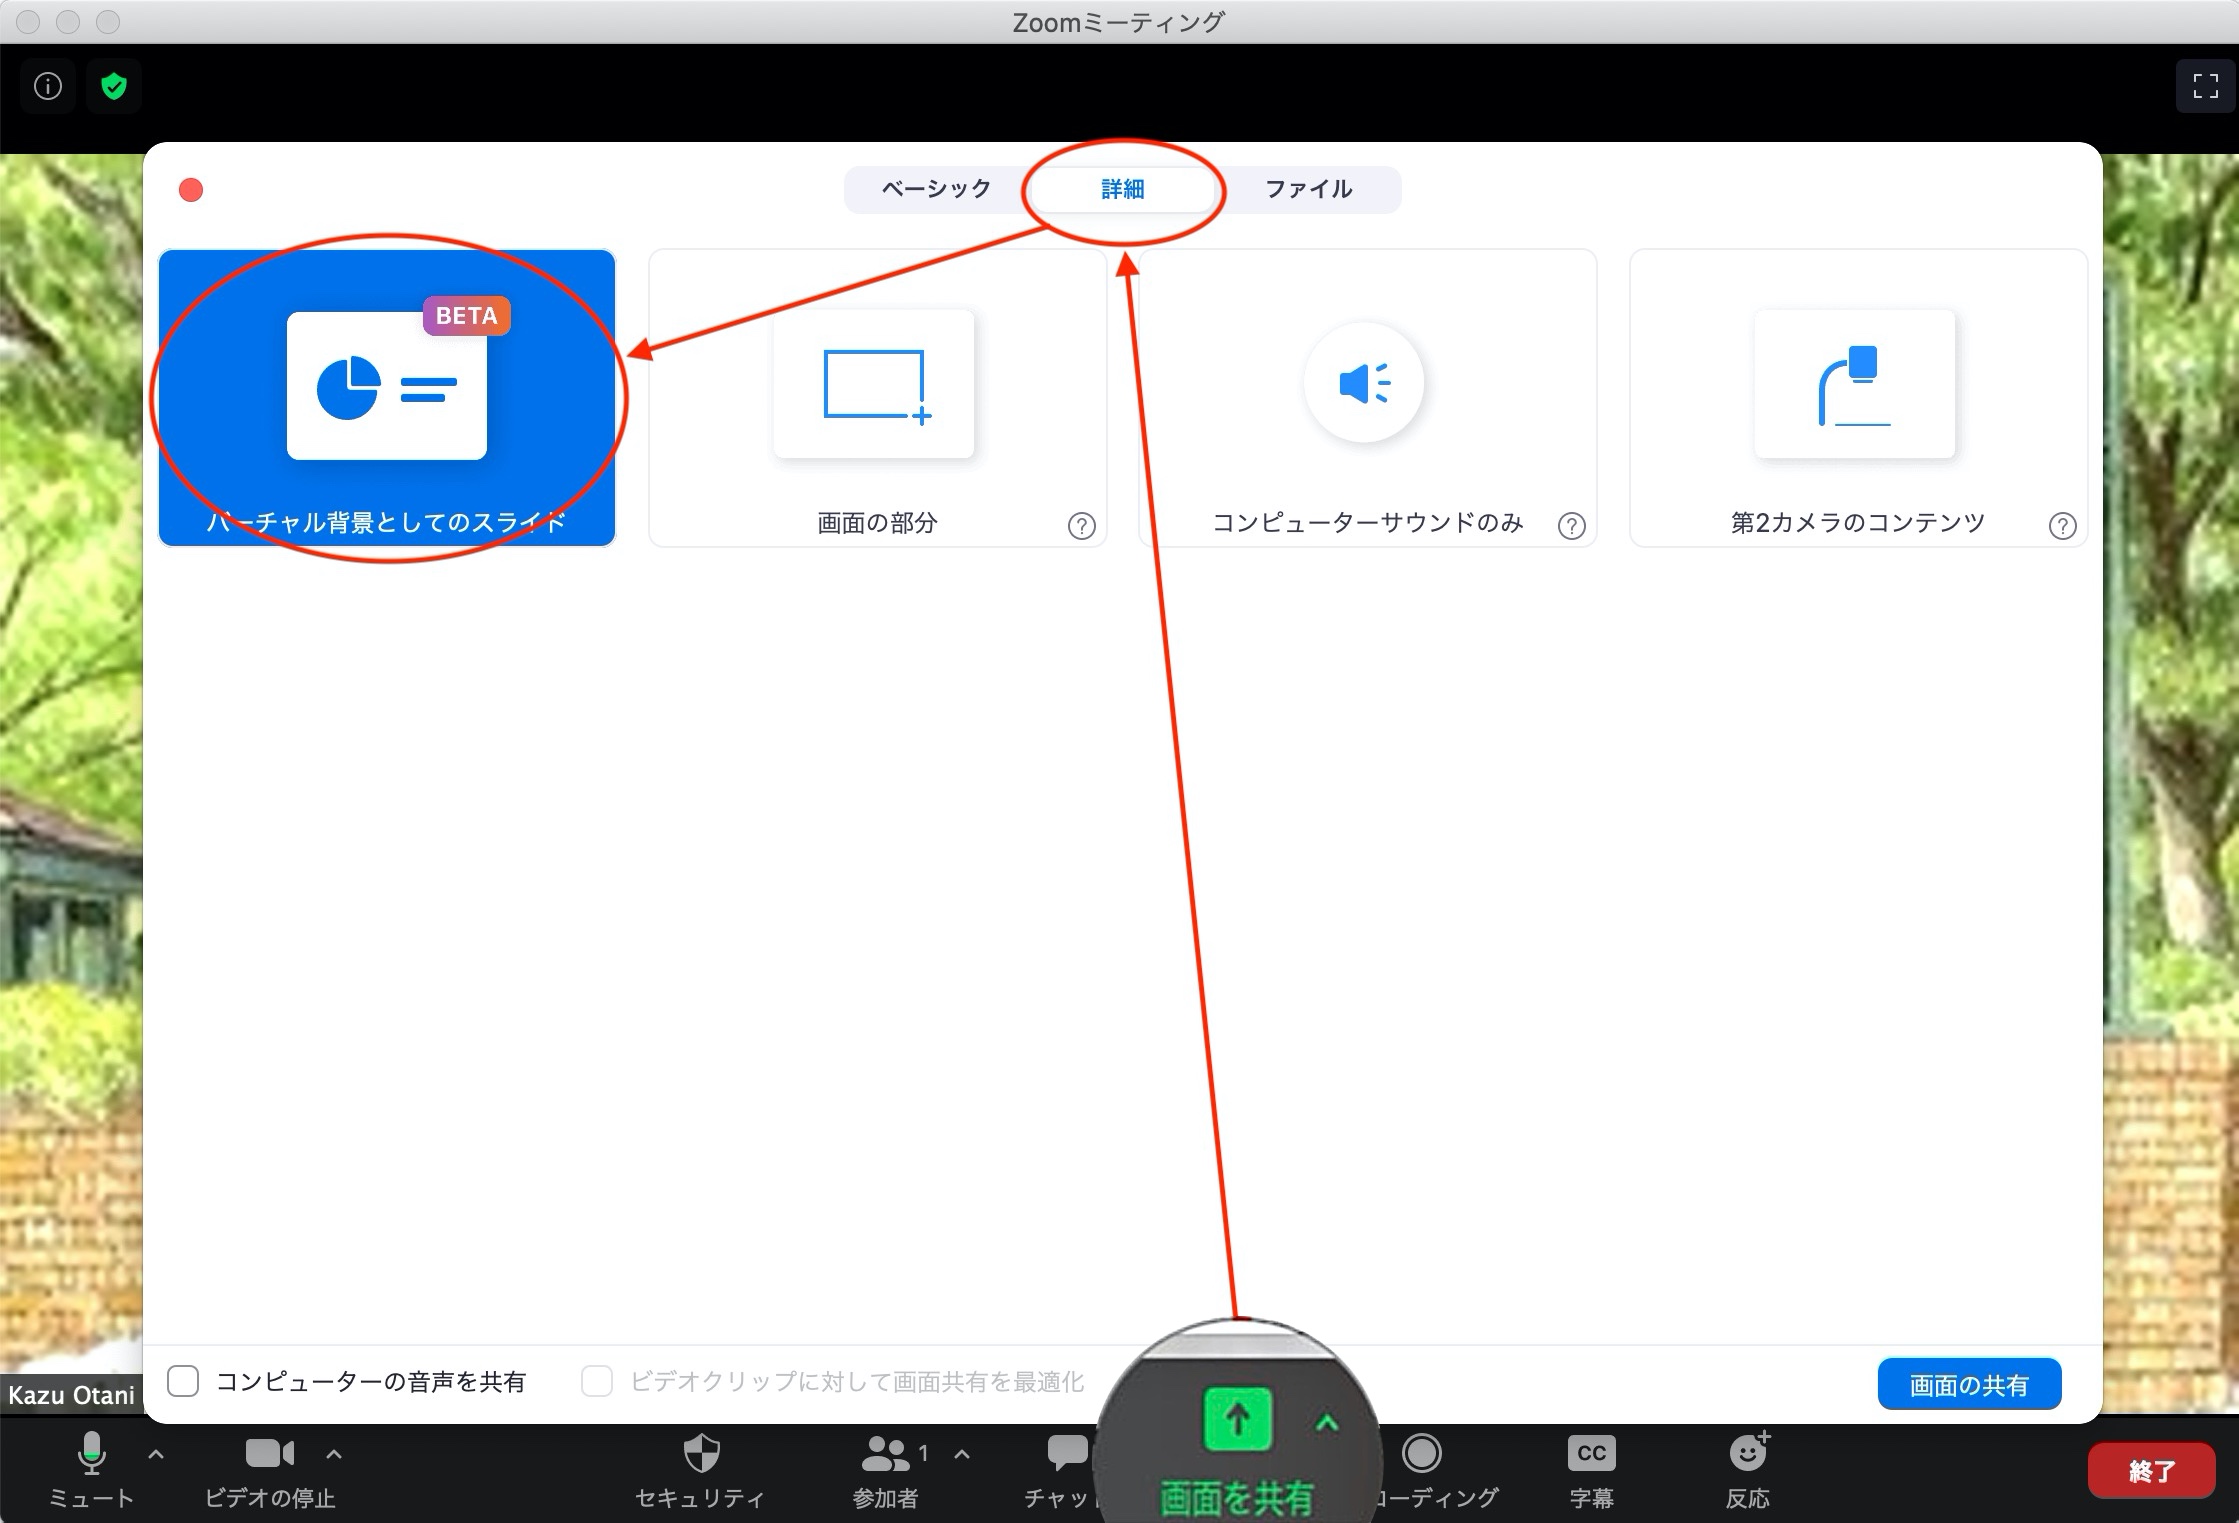Open help for コンピューターサウンドのみ
Image resolution: width=2239 pixels, height=1523 pixels.
(x=1571, y=526)
